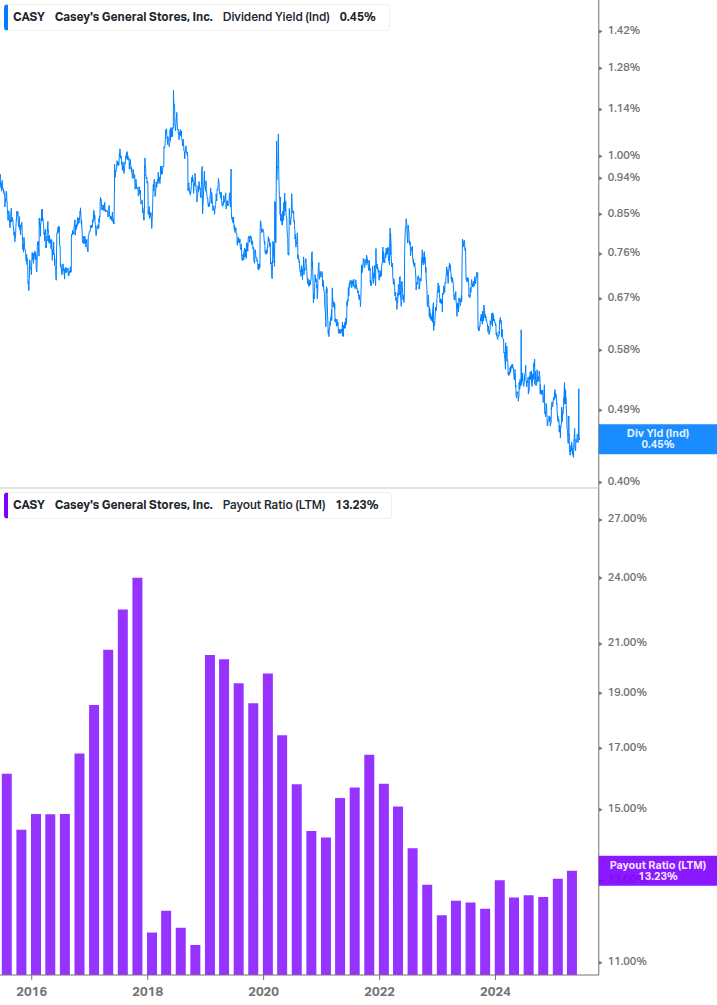Viewport: 717px width, 1005px height.
Task: Click the 0.49% dividend yield axis label
Action: [623, 409]
